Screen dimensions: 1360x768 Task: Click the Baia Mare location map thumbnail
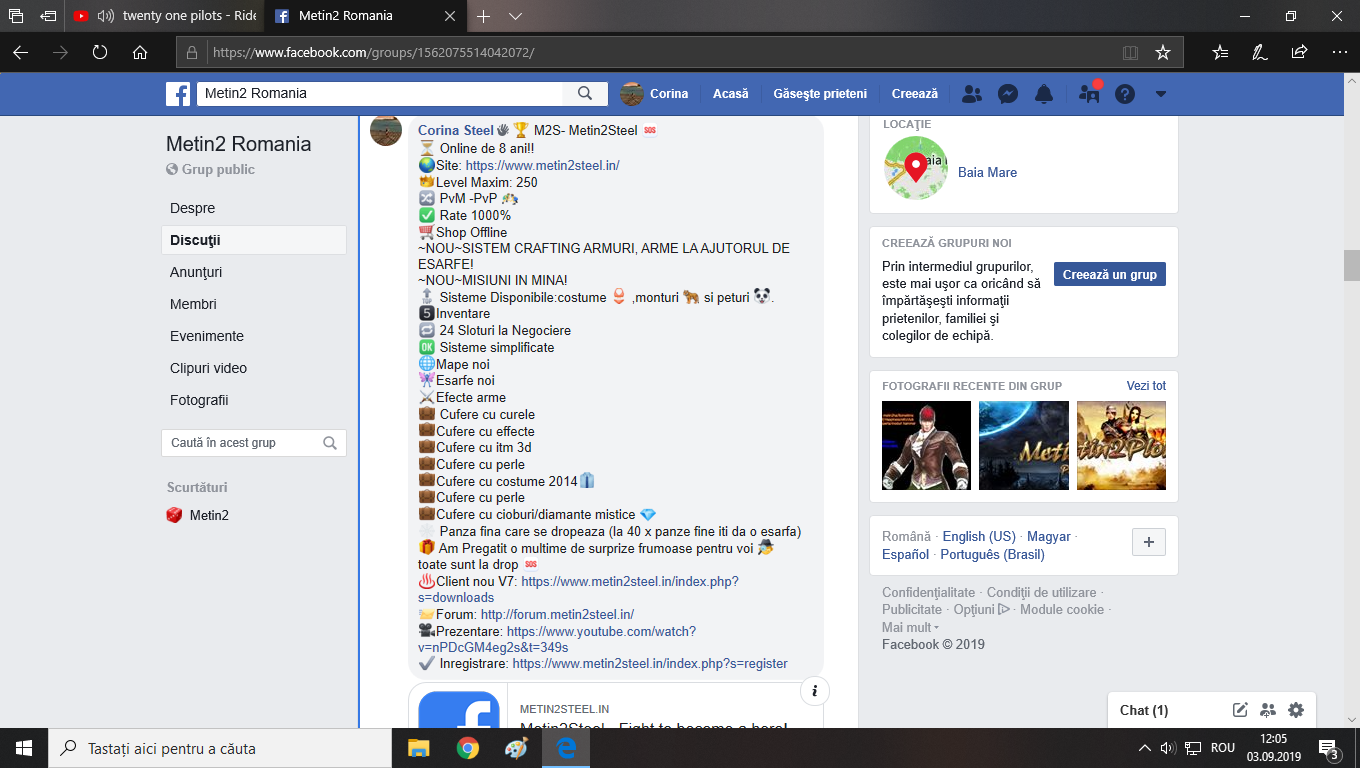point(915,168)
